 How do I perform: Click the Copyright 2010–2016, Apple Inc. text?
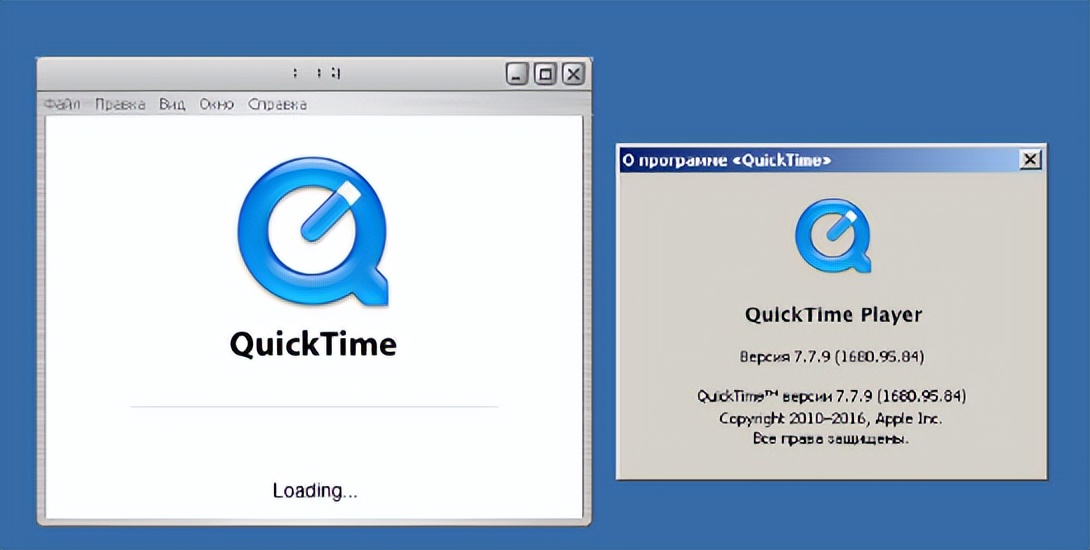click(x=831, y=419)
